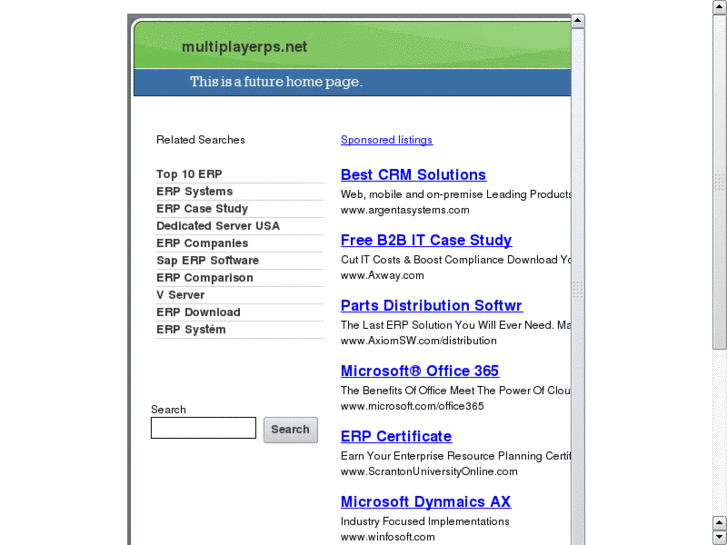Select V Server related search
This screenshot has width=727, height=545.
tap(180, 295)
